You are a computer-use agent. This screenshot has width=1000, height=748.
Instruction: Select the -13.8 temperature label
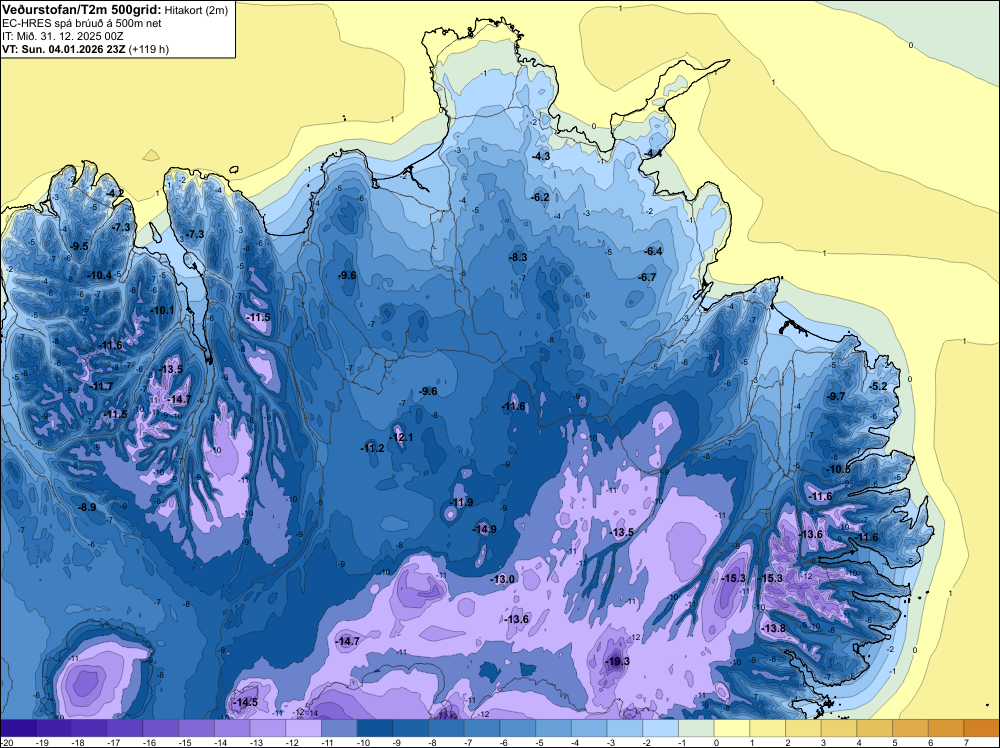pyautogui.click(x=774, y=629)
